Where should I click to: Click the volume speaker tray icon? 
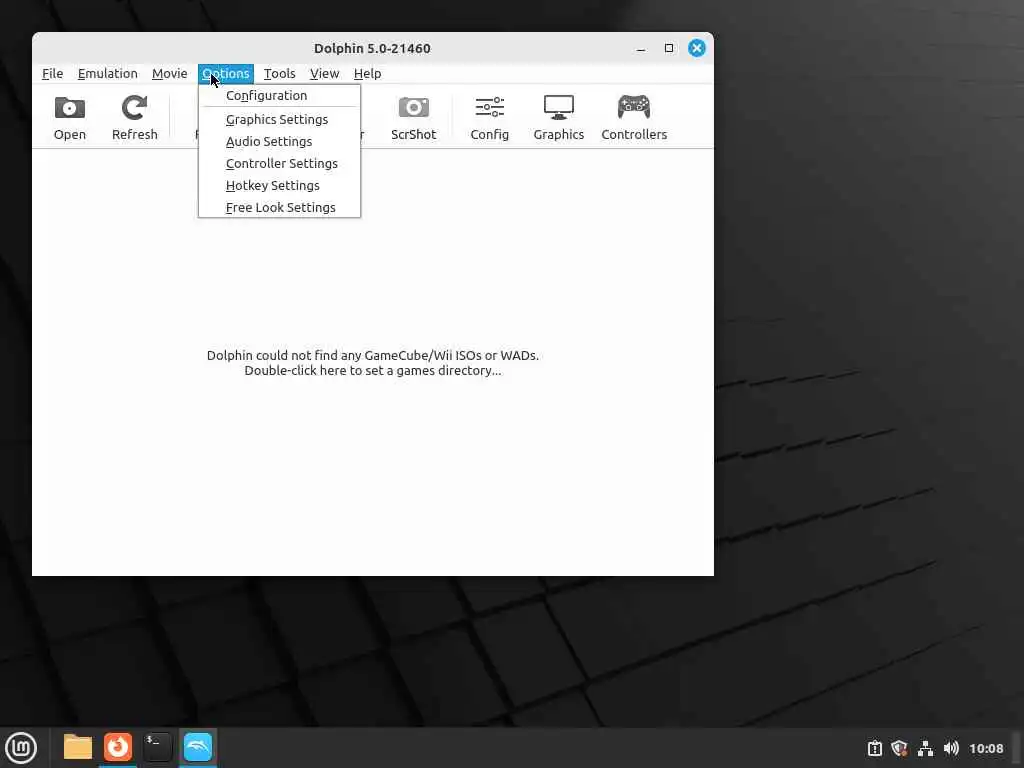(951, 748)
